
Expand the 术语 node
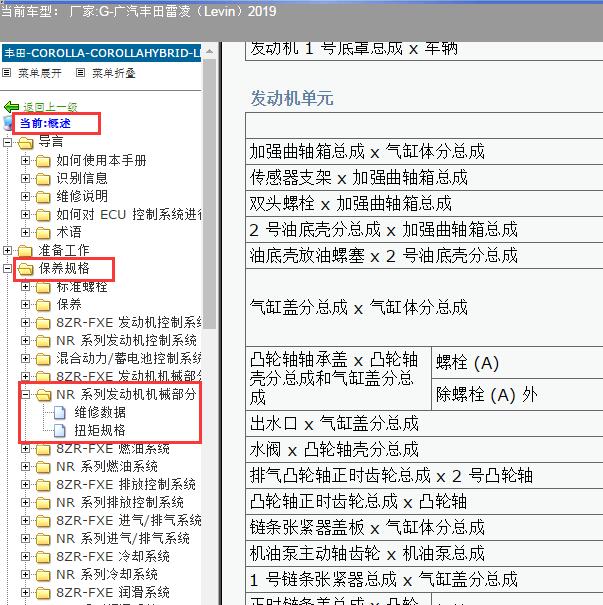pos(25,232)
